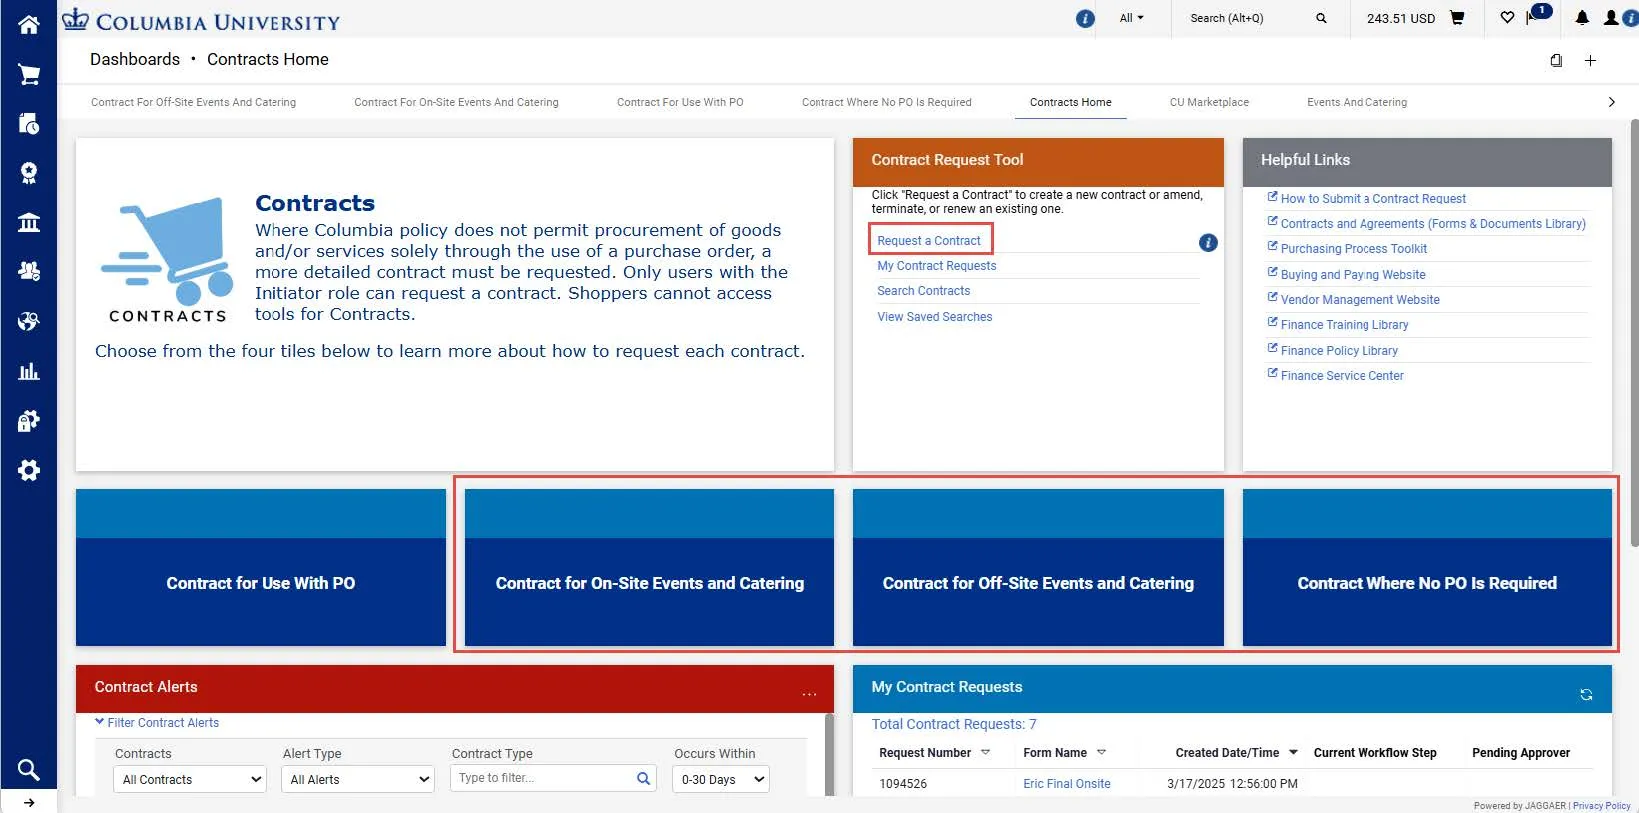Refresh the My Contract Requests panel

(1586, 694)
